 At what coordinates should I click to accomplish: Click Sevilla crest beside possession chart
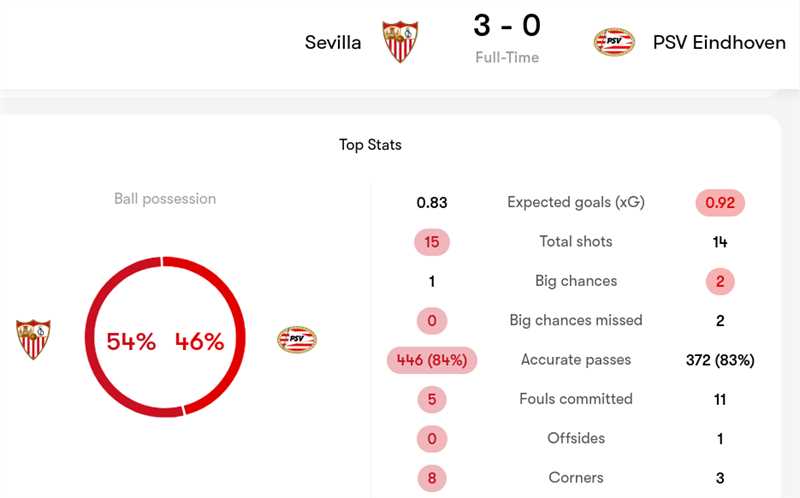pos(33,340)
